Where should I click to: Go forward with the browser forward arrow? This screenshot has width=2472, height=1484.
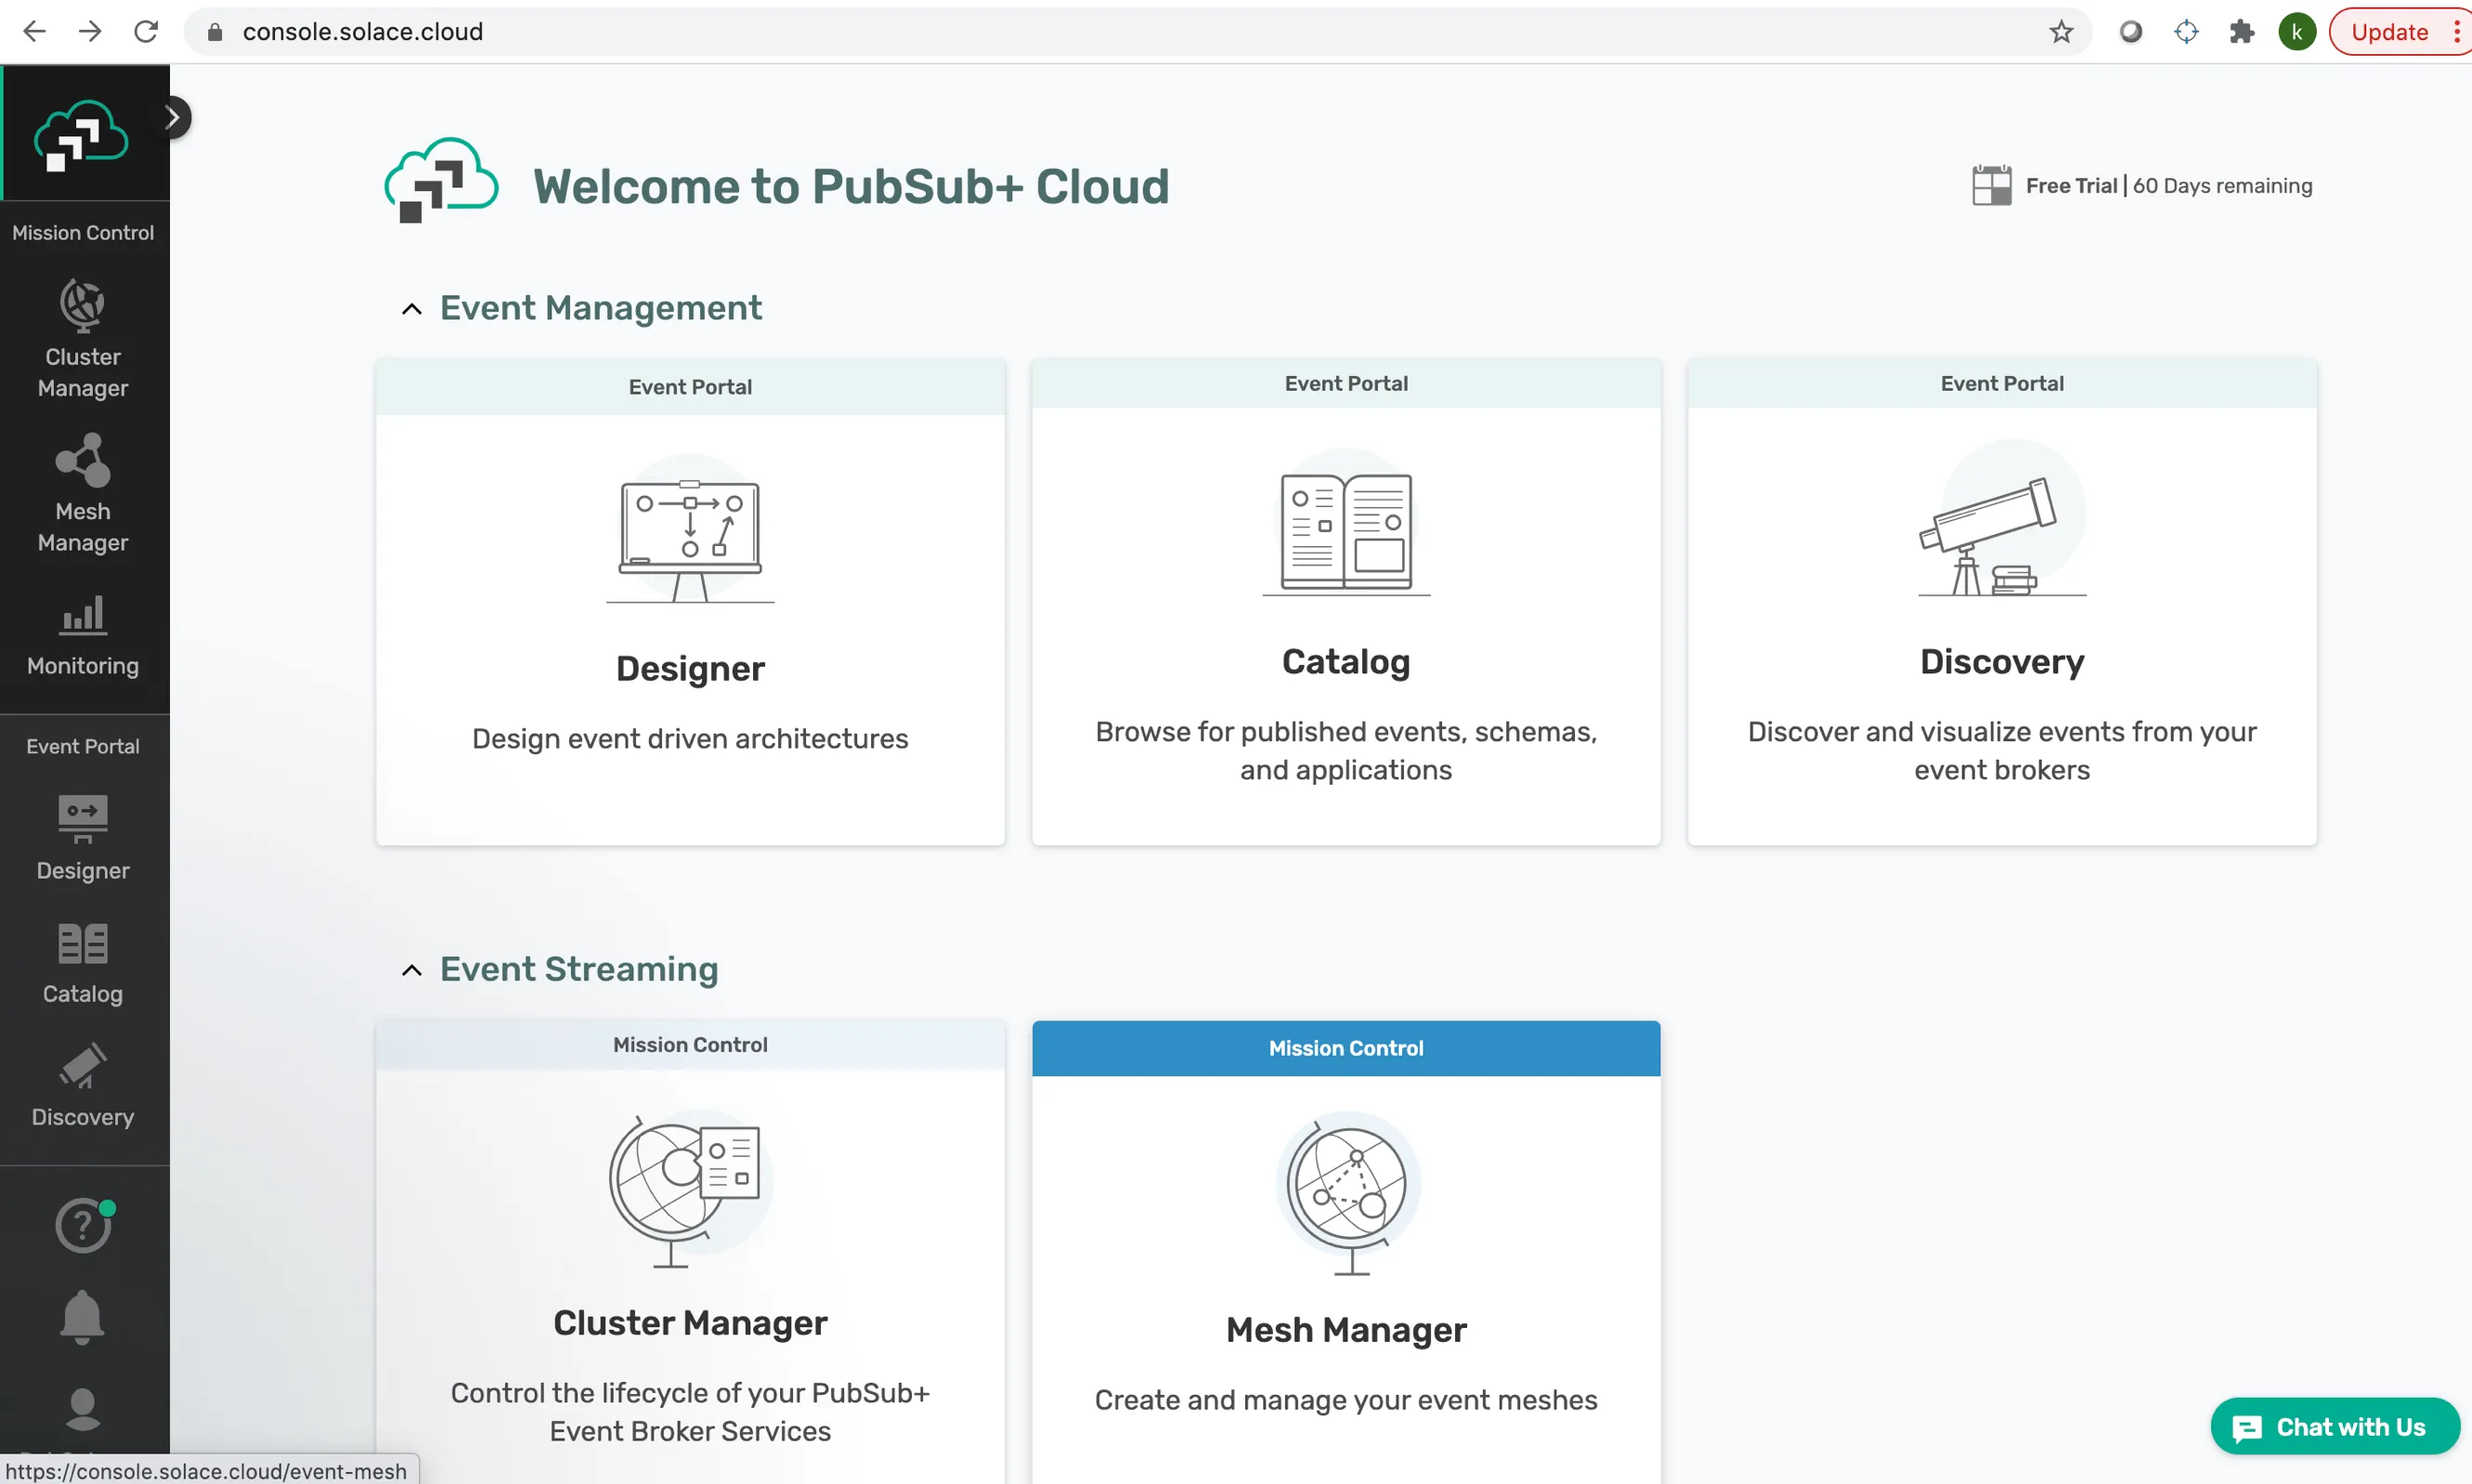pyautogui.click(x=90, y=31)
